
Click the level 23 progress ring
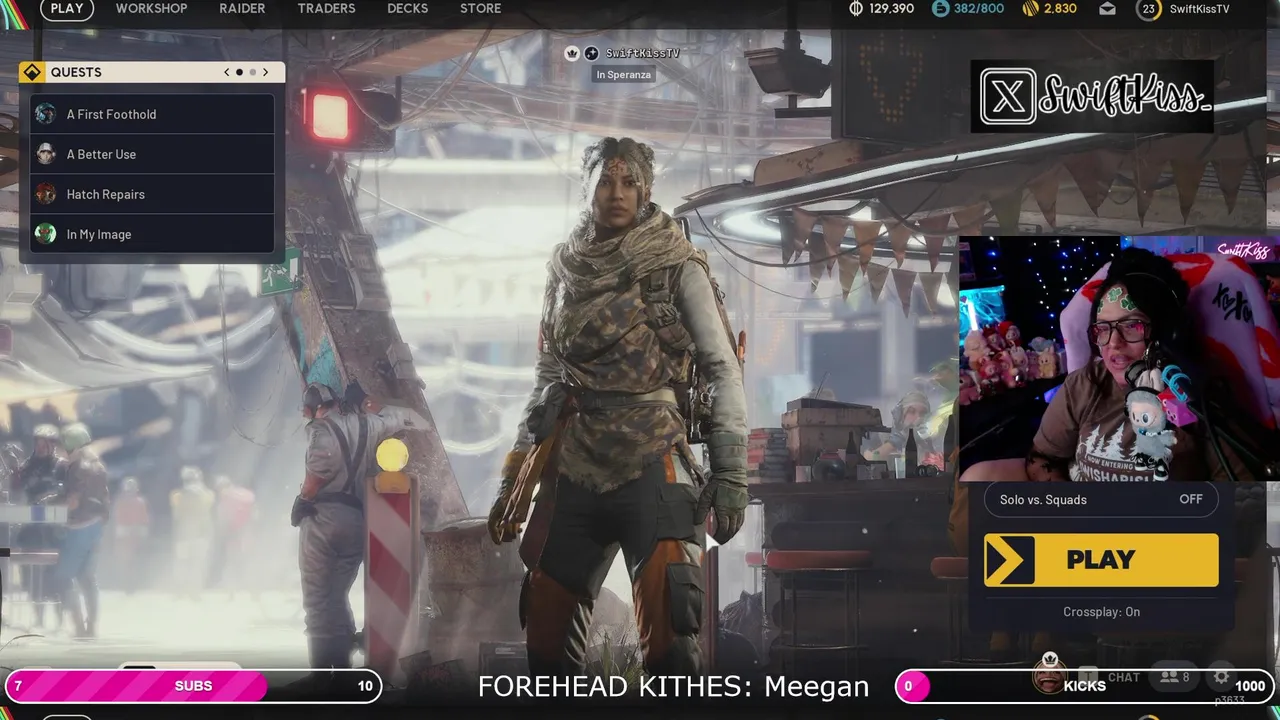1148,9
